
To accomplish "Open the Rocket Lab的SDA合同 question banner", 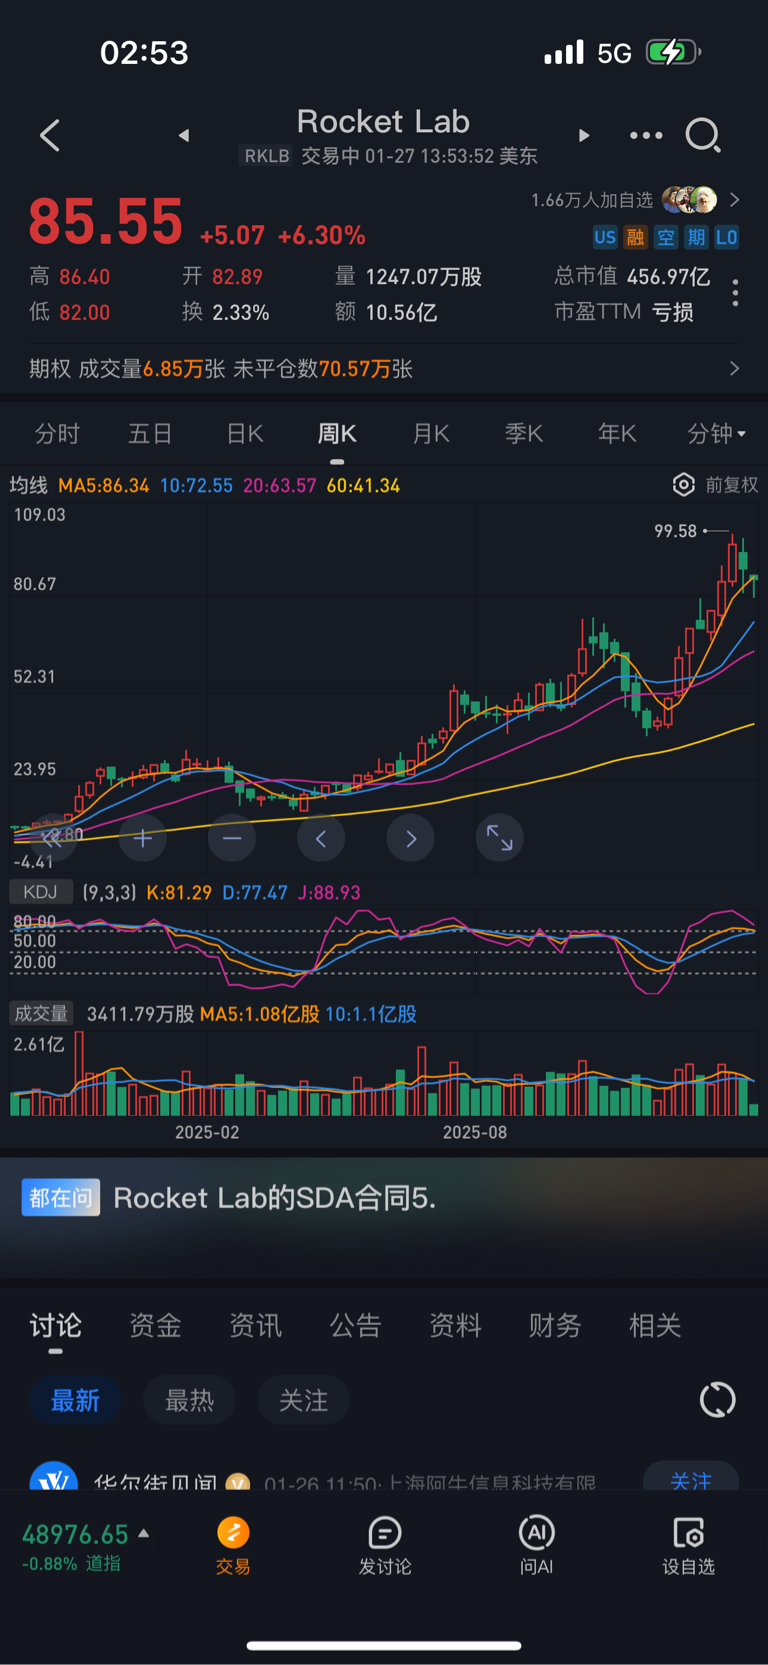I will tap(275, 1198).
